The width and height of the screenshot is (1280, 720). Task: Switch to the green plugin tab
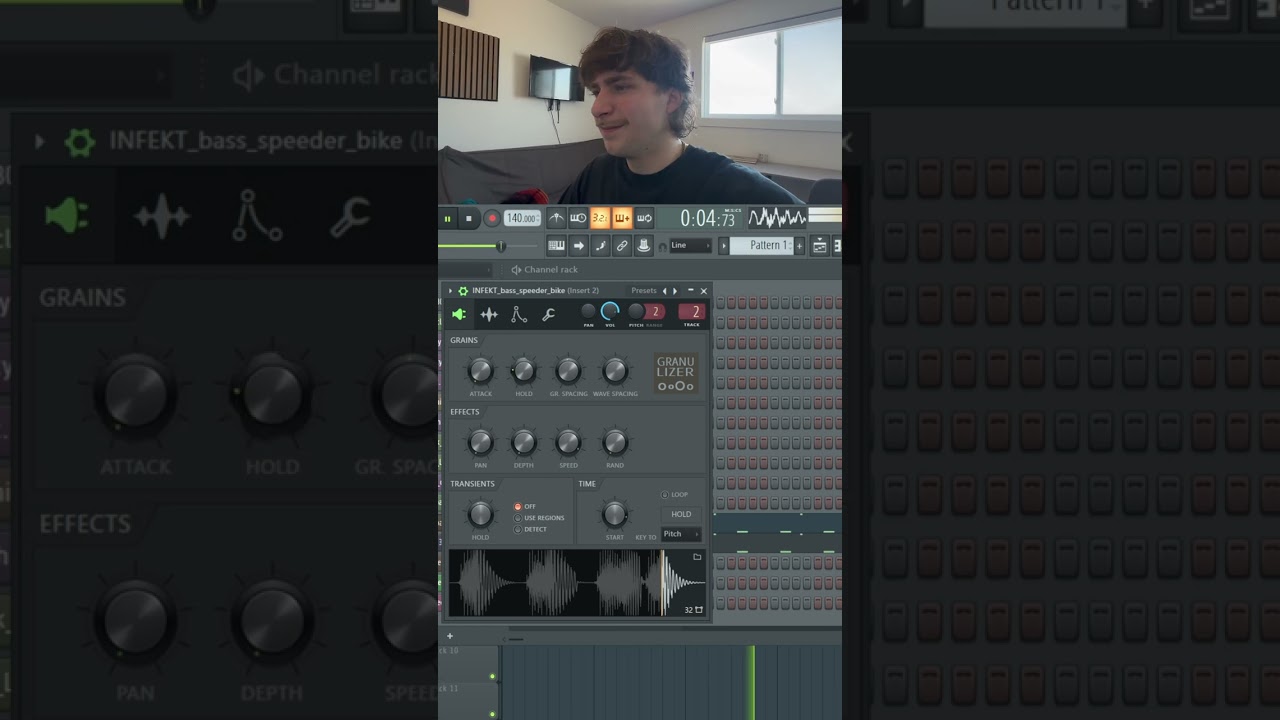(459, 314)
